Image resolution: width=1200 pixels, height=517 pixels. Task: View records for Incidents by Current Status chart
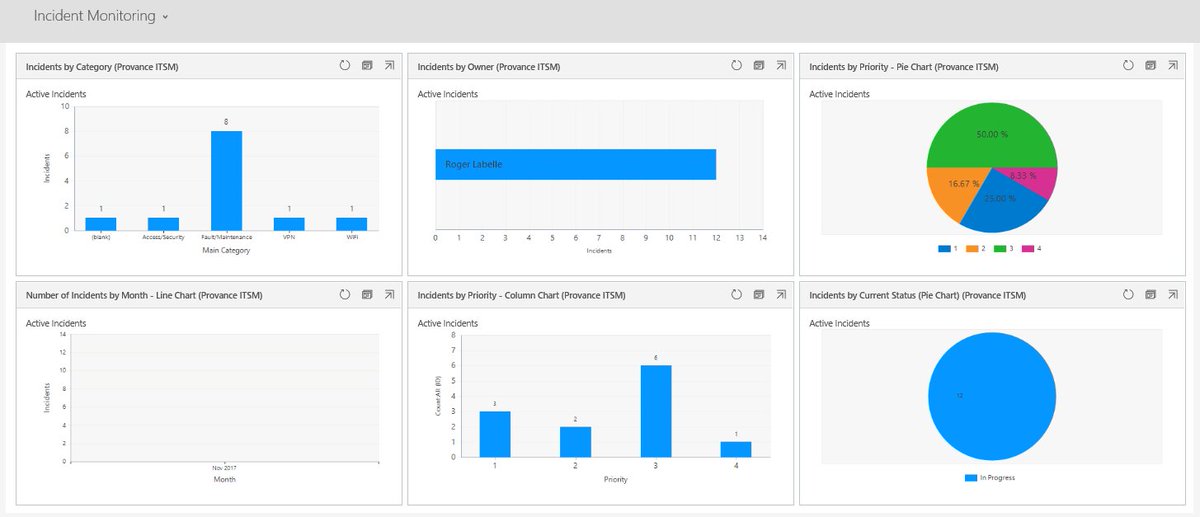[x=1150, y=295]
